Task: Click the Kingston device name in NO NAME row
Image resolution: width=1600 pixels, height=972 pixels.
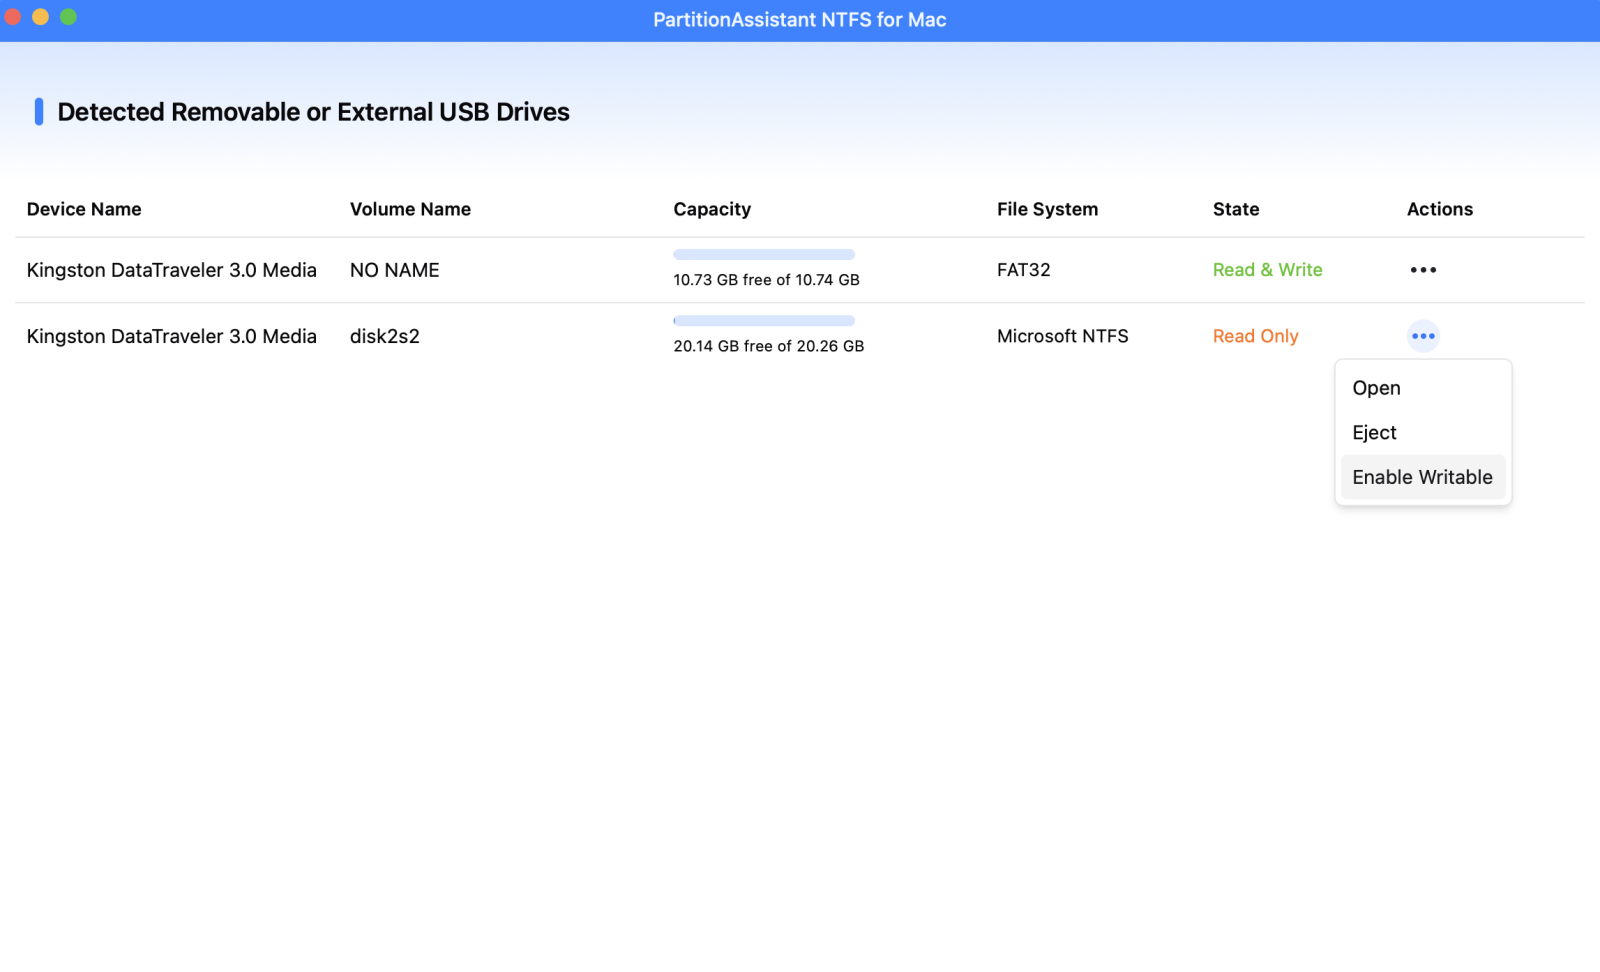Action: coord(172,270)
